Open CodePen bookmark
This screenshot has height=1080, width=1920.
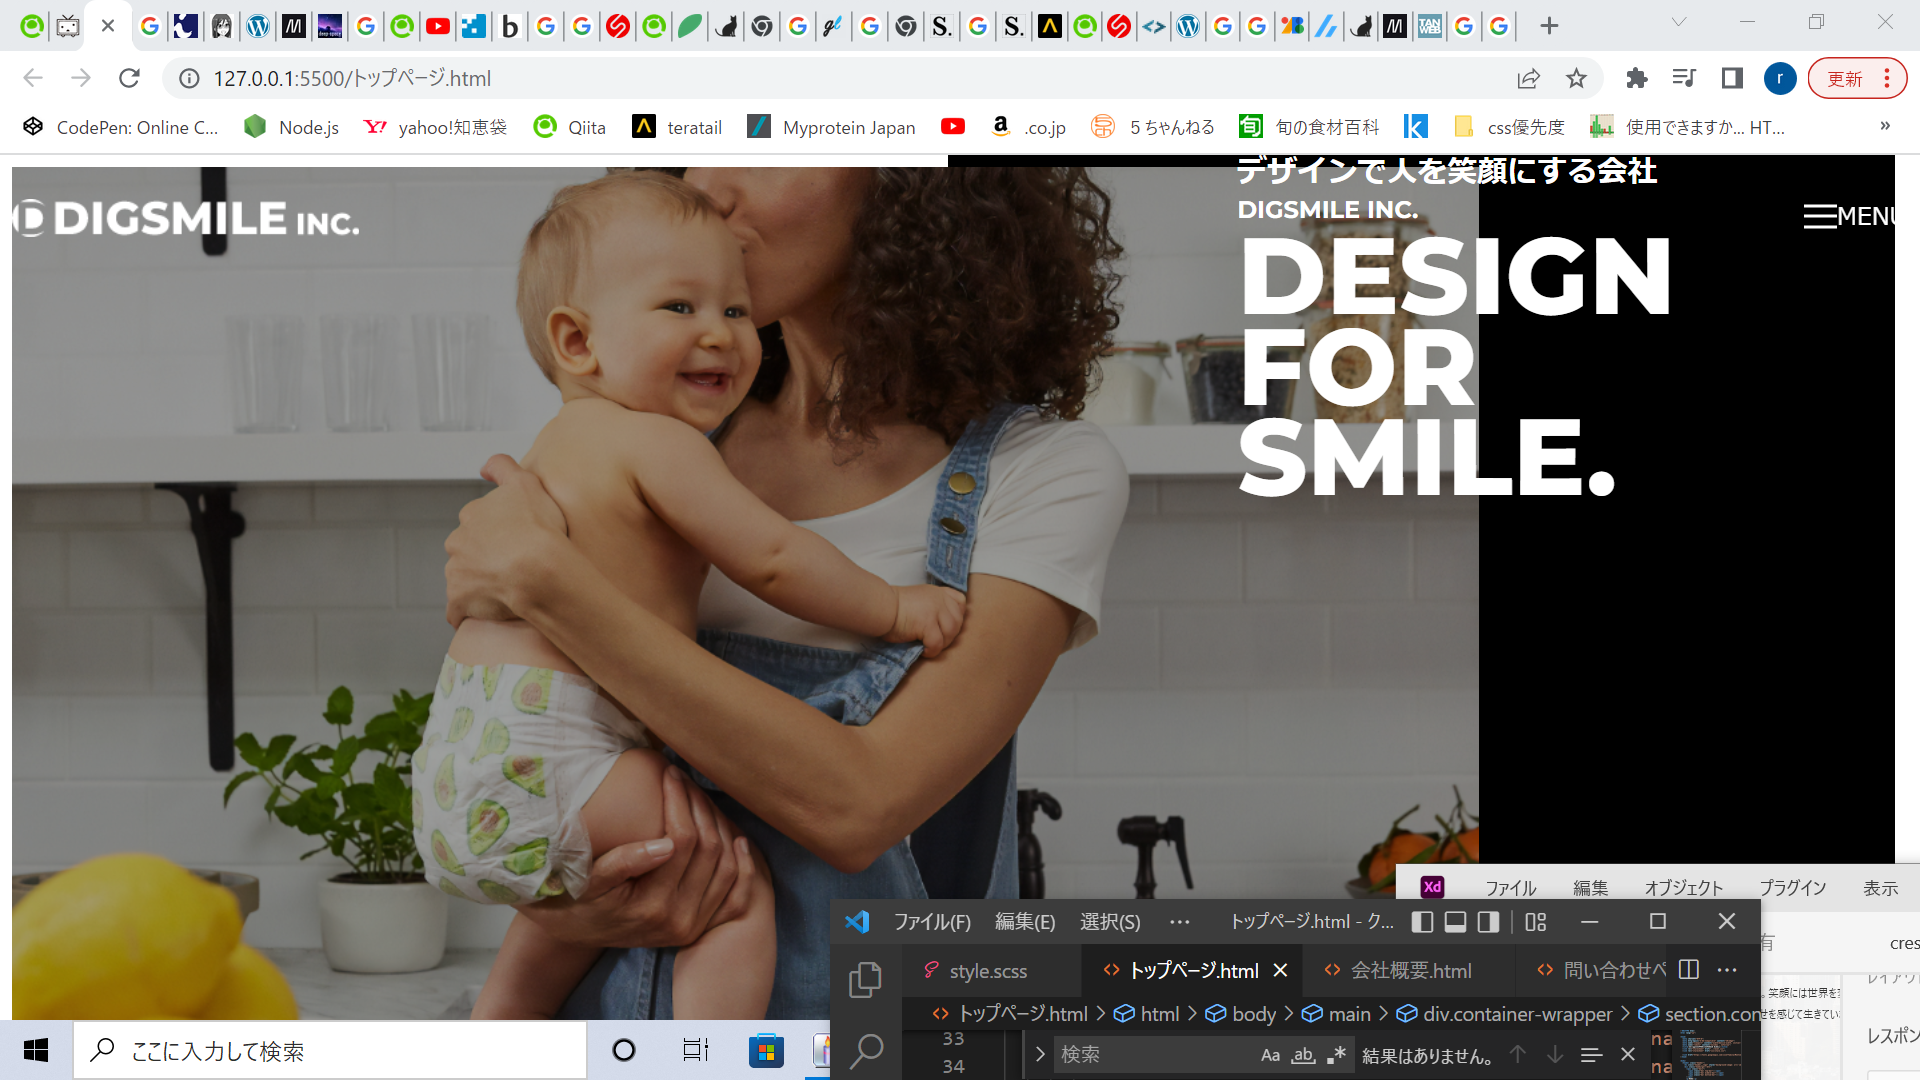120,127
